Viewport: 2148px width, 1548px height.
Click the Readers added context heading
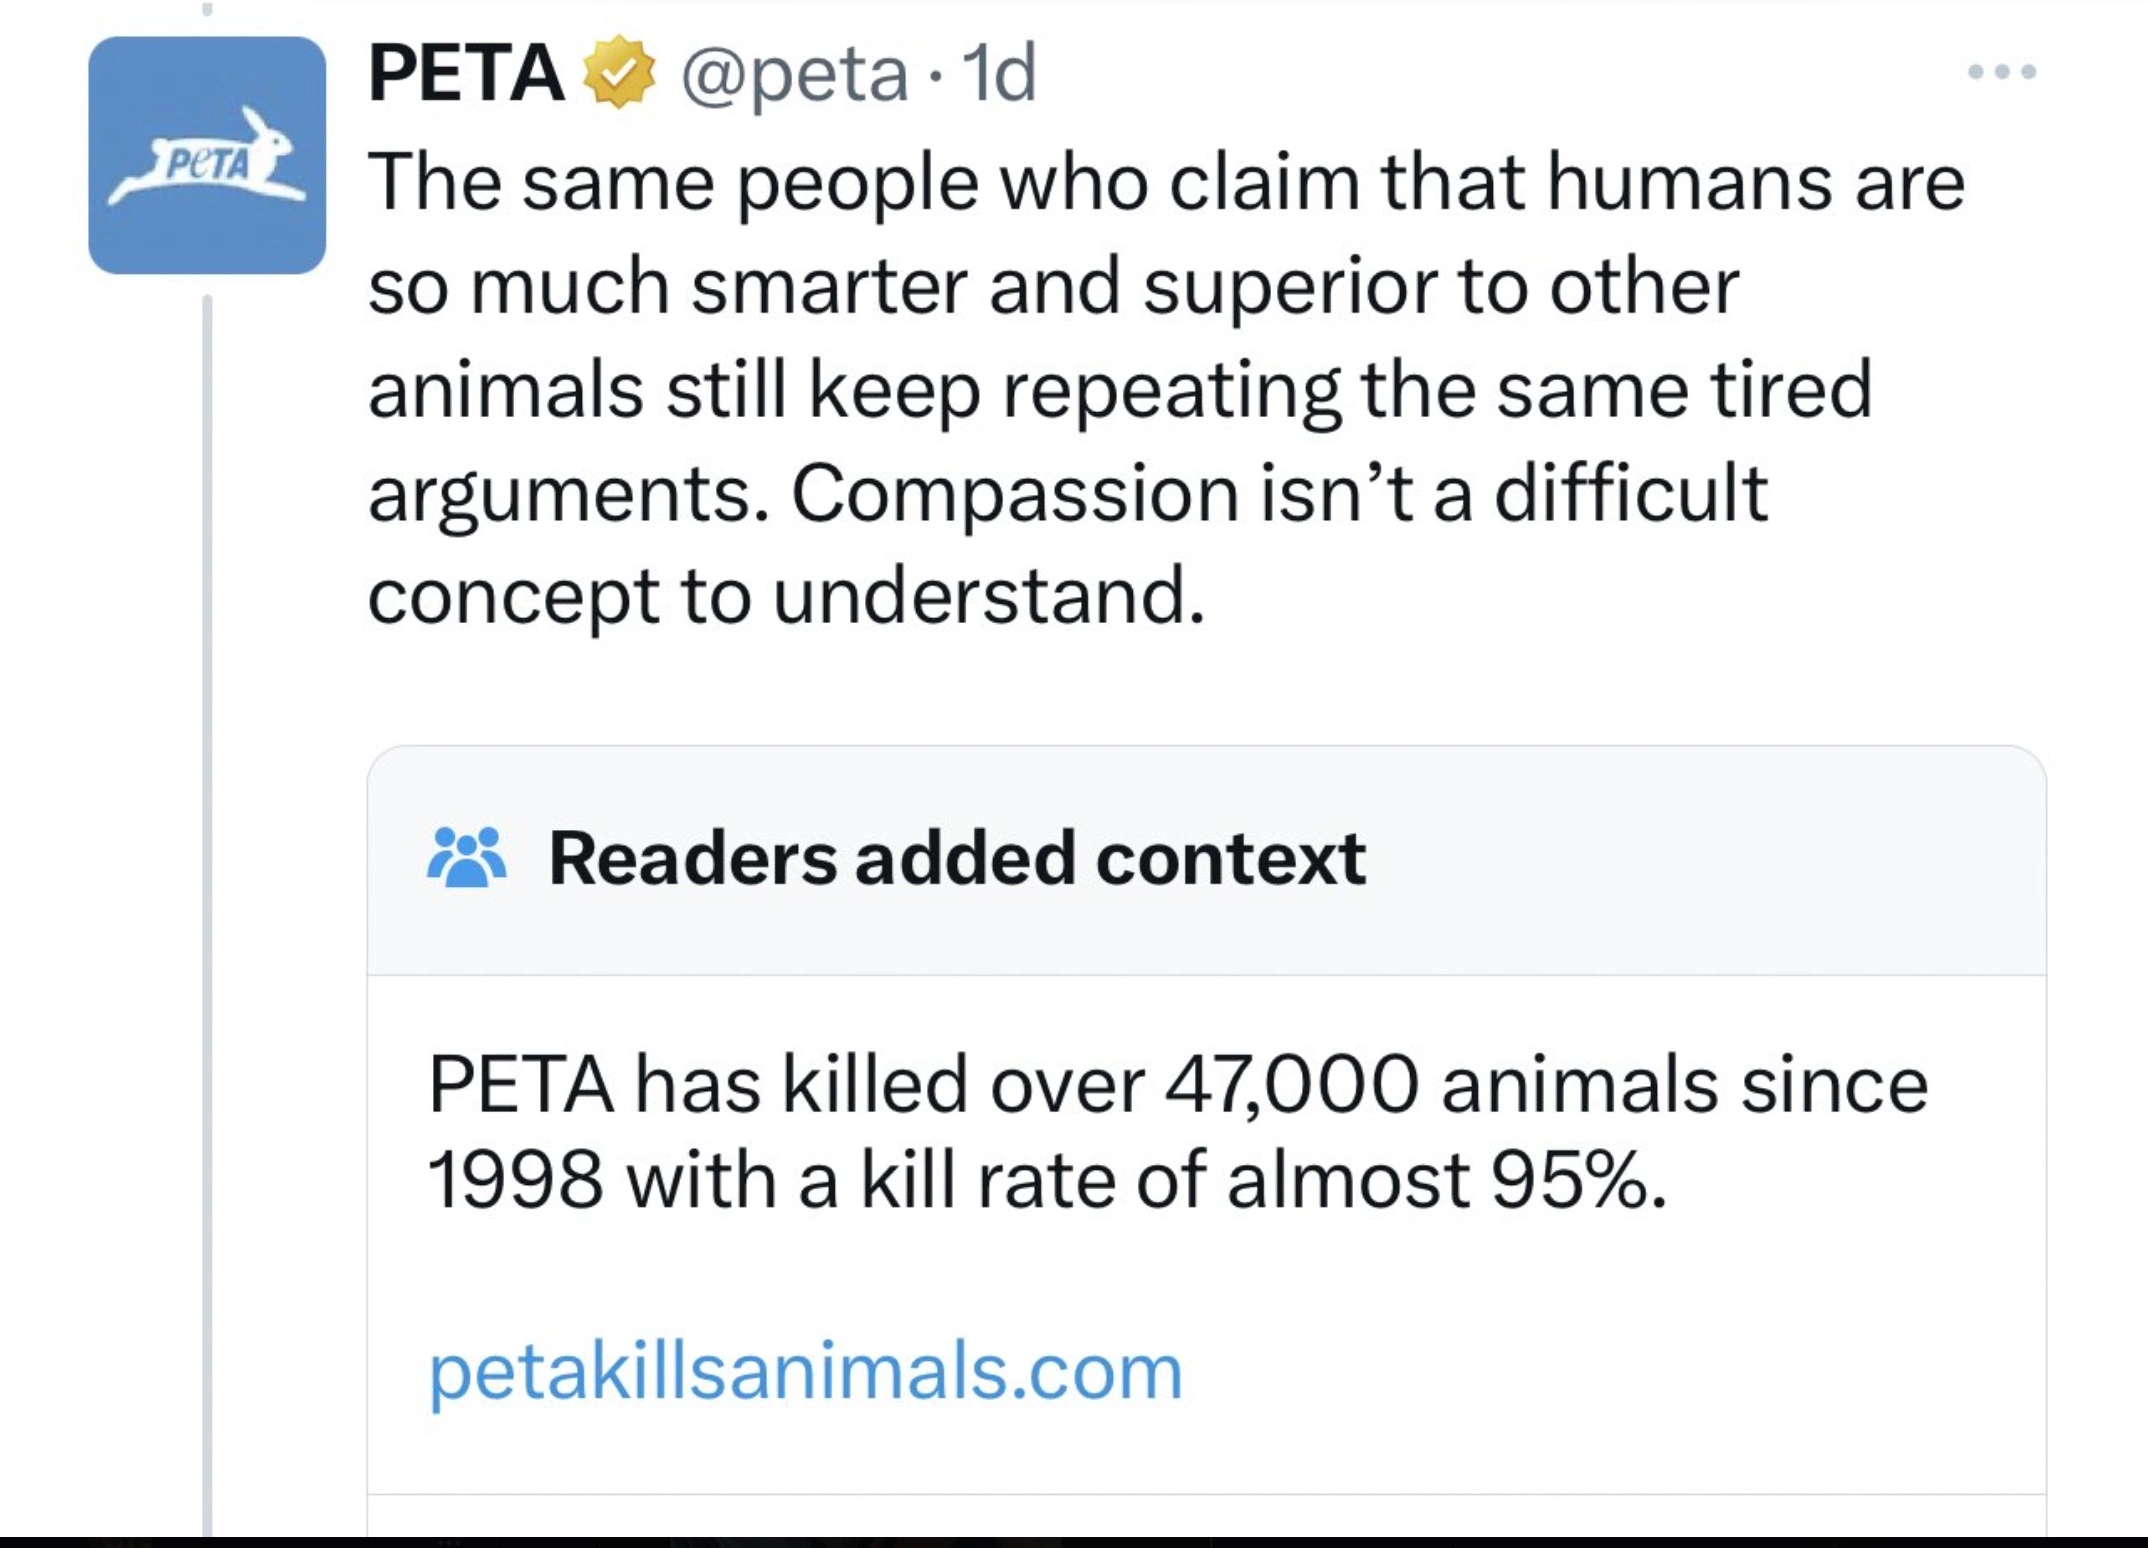pos(957,858)
